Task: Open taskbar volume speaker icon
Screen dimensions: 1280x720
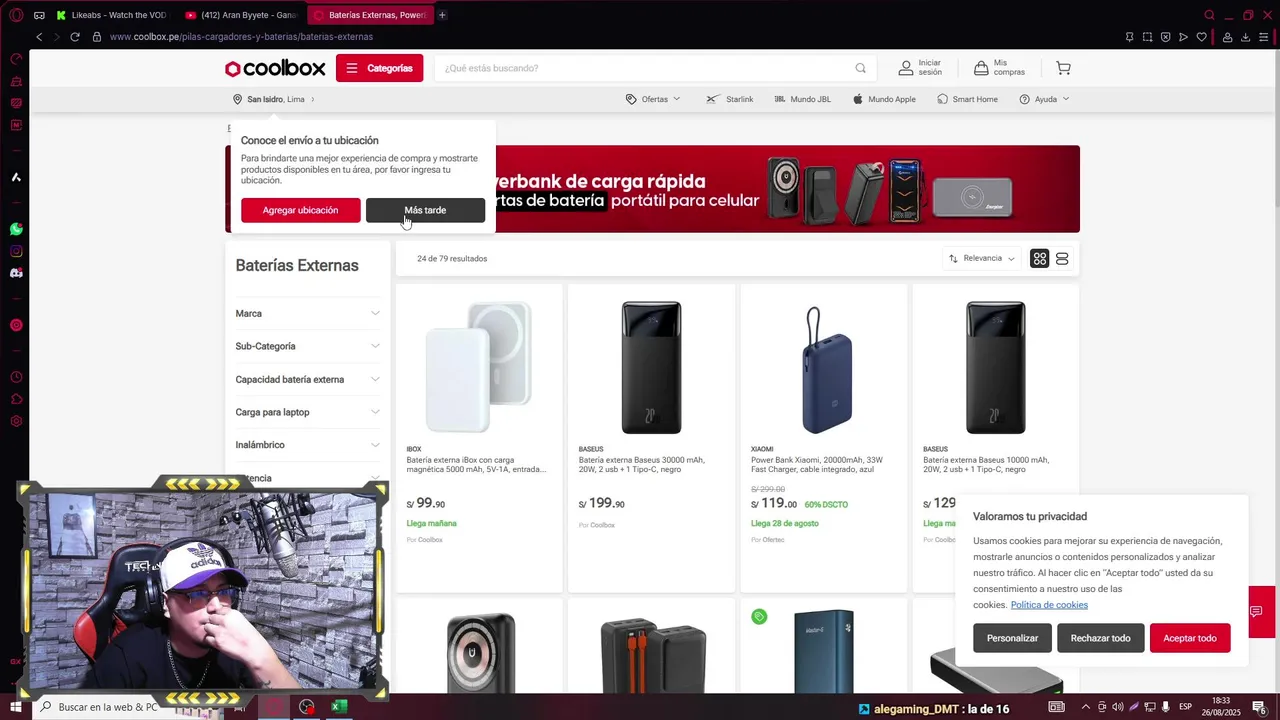Action: pos(1118,707)
